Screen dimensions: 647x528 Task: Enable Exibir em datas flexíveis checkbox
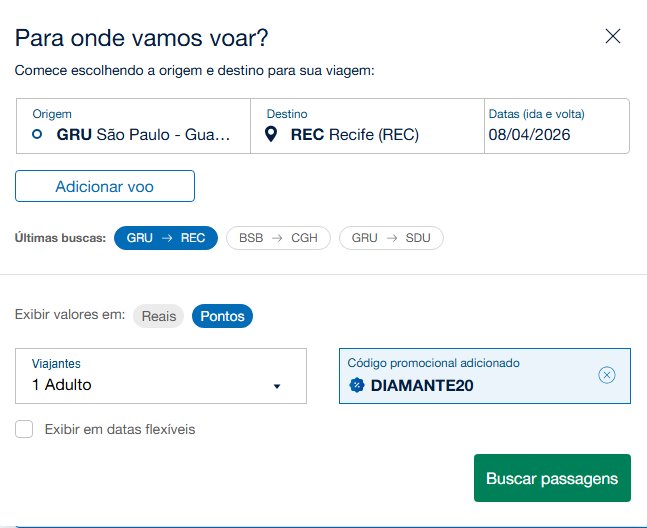(24, 429)
